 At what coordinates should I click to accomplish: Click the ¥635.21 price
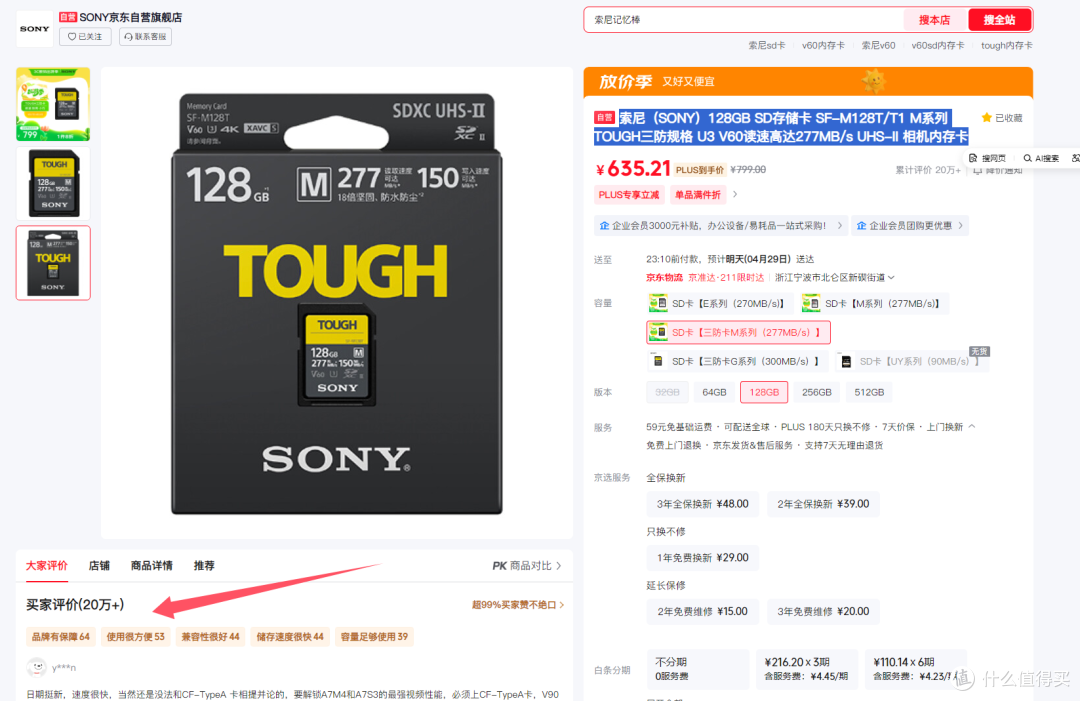[x=633, y=169]
